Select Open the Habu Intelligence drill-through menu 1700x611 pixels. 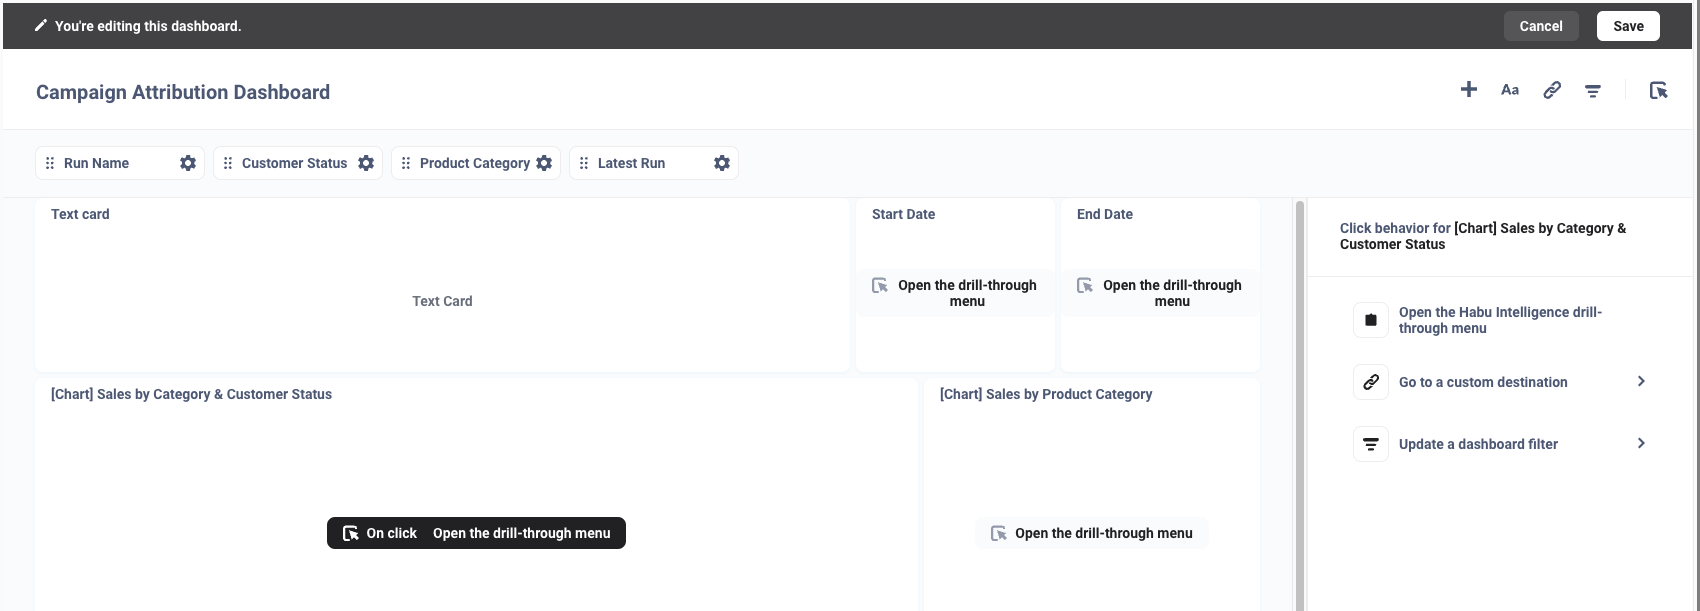(1499, 320)
